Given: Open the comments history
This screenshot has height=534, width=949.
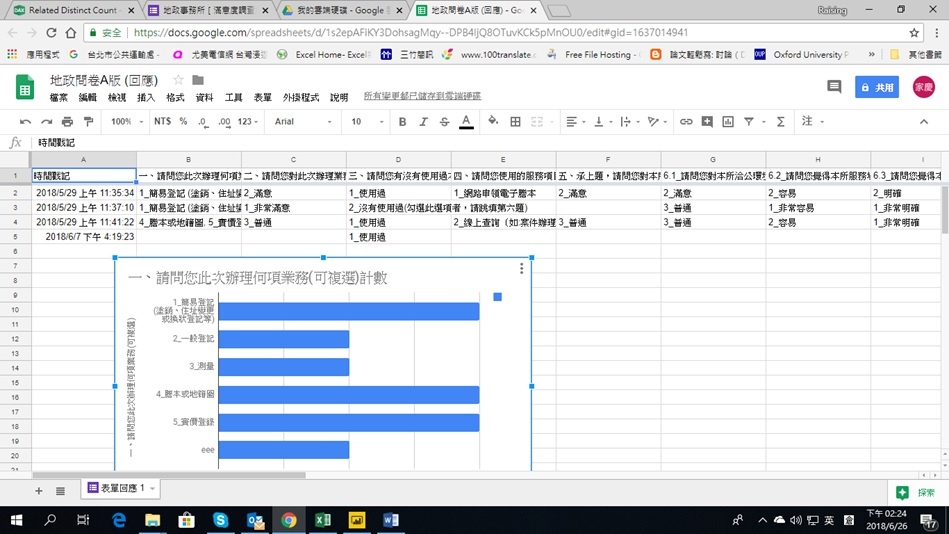Looking at the screenshot, I should coord(834,87).
